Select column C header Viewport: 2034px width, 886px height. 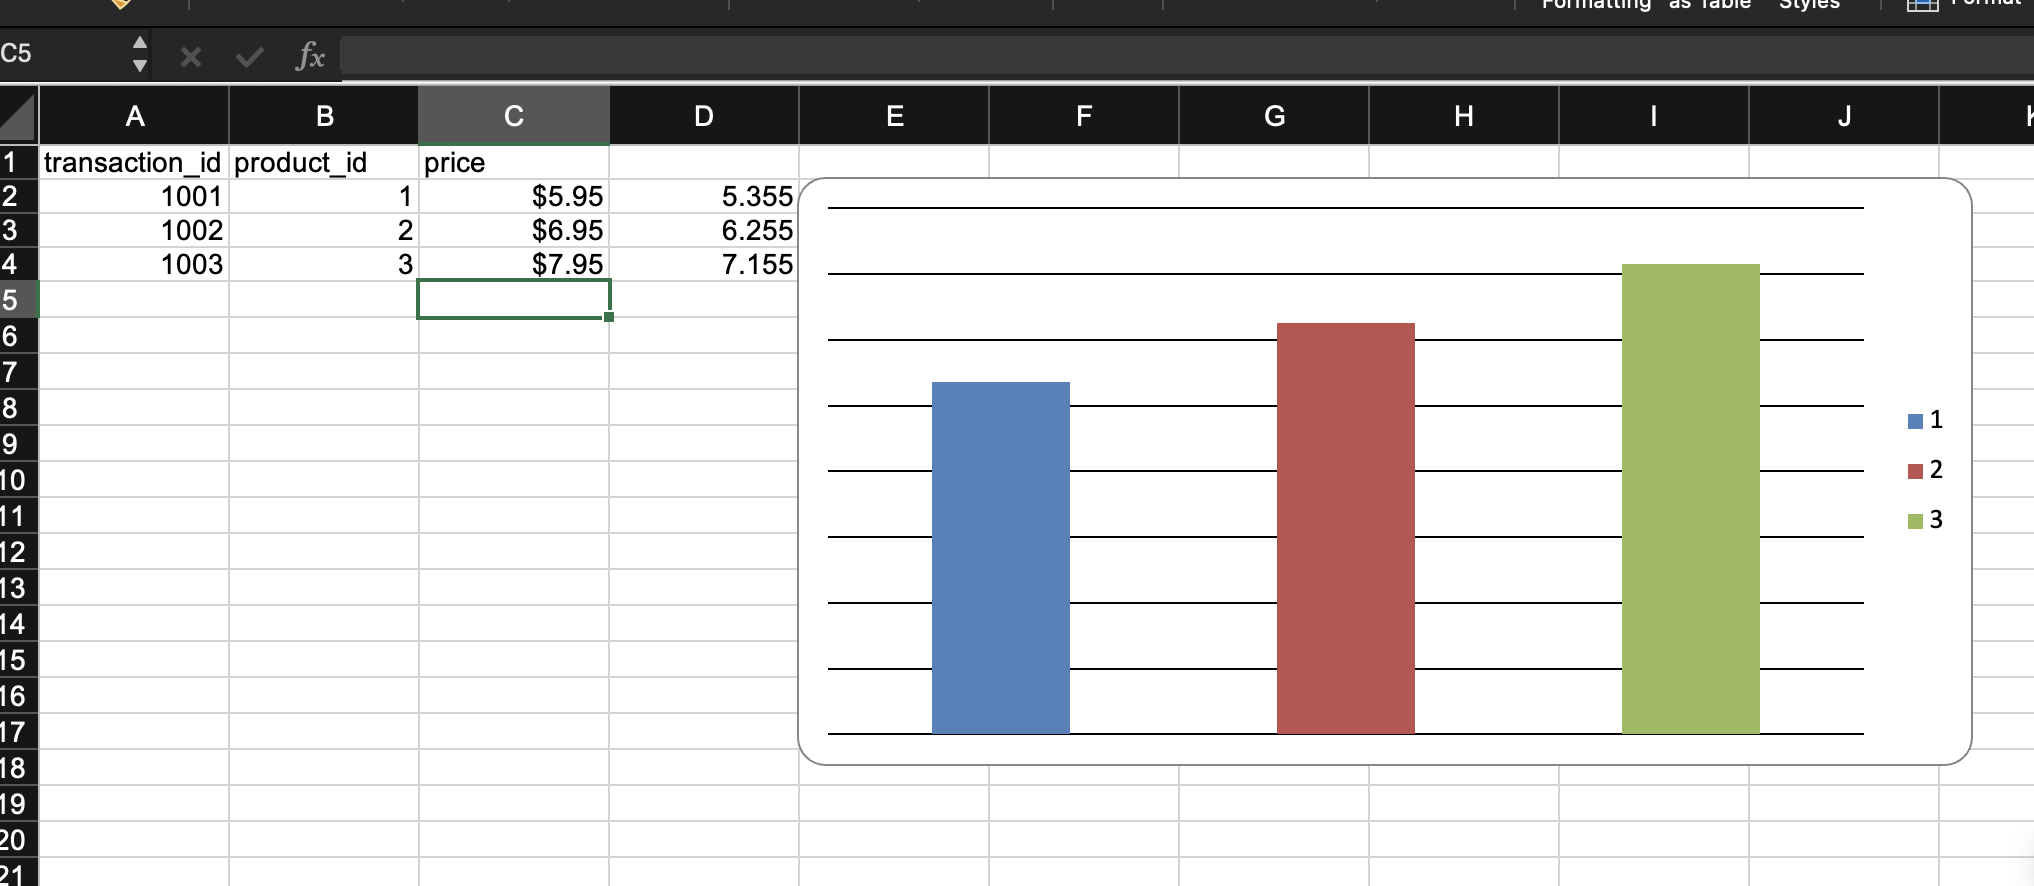tap(514, 116)
